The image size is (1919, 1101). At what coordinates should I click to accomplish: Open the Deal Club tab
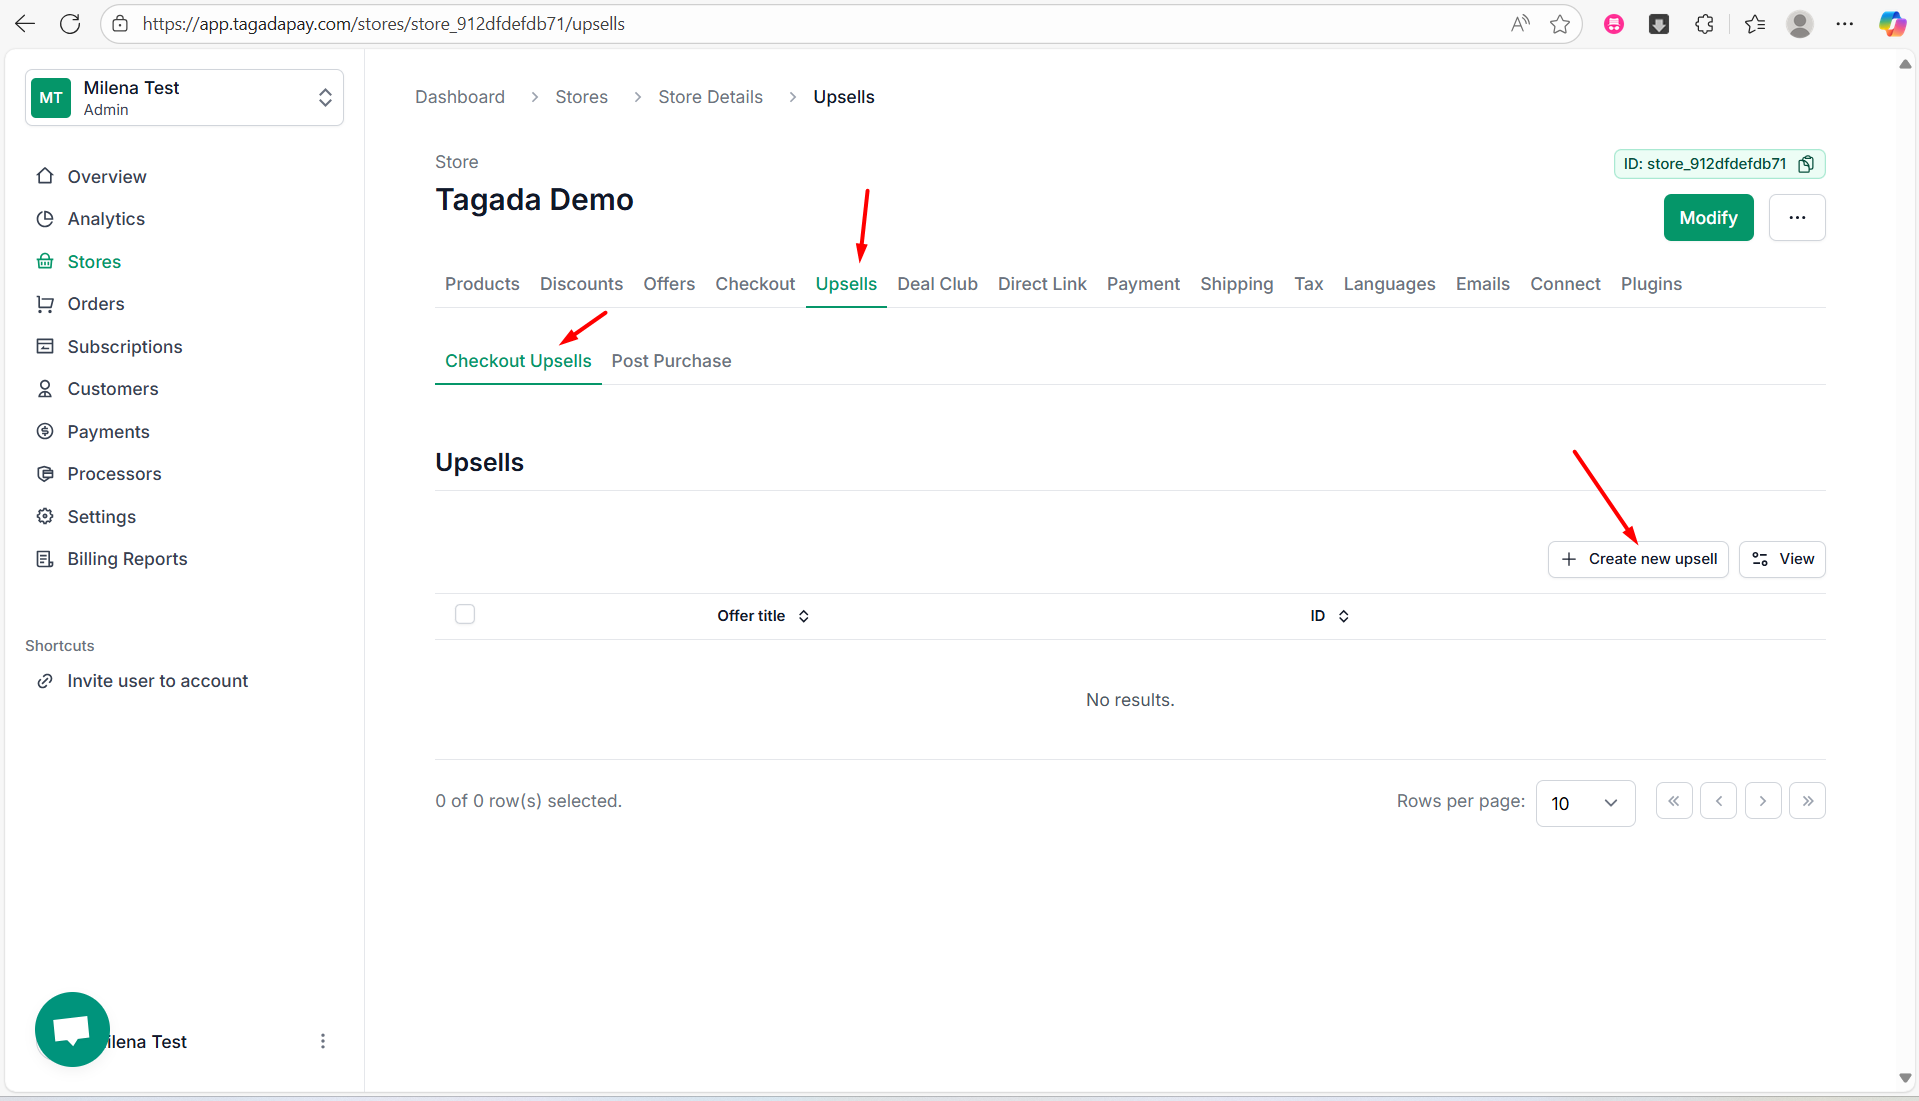click(x=937, y=284)
